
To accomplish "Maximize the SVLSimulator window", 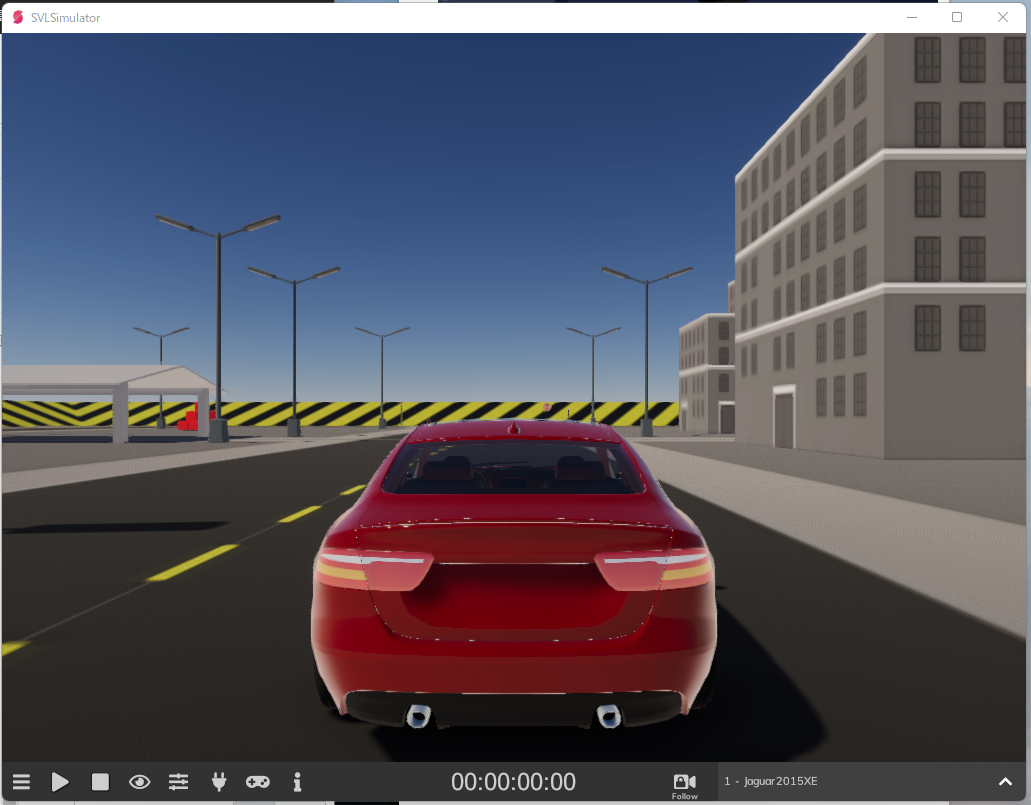I will pyautogui.click(x=957, y=17).
